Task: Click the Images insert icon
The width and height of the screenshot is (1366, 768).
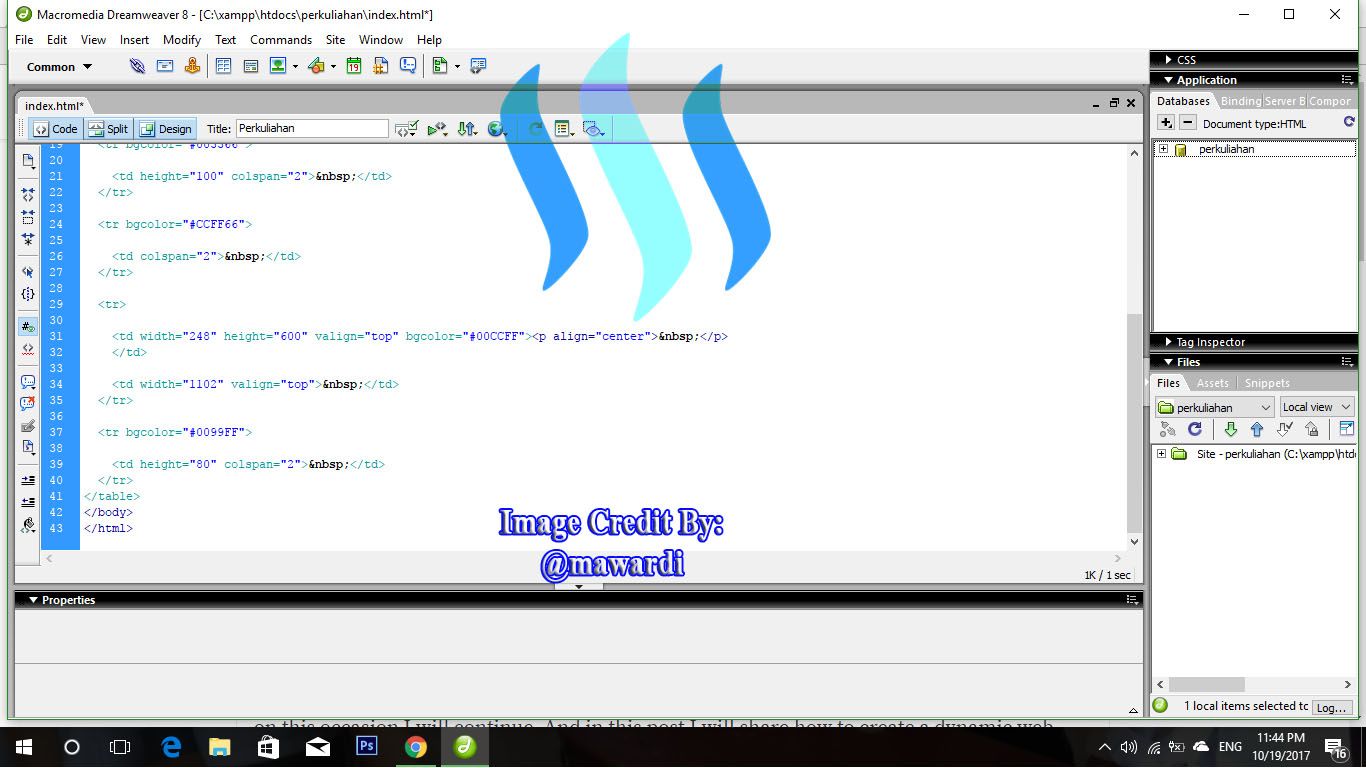Action: point(278,66)
